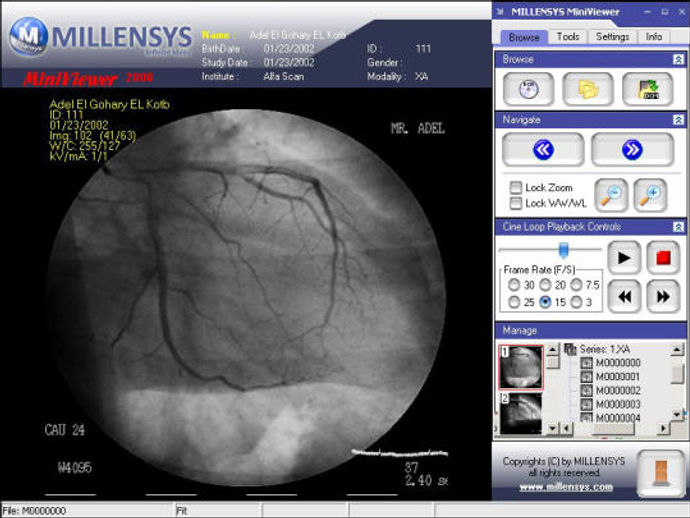Click the image icon beside M0000002
The height and width of the screenshot is (518, 690).
587,391
